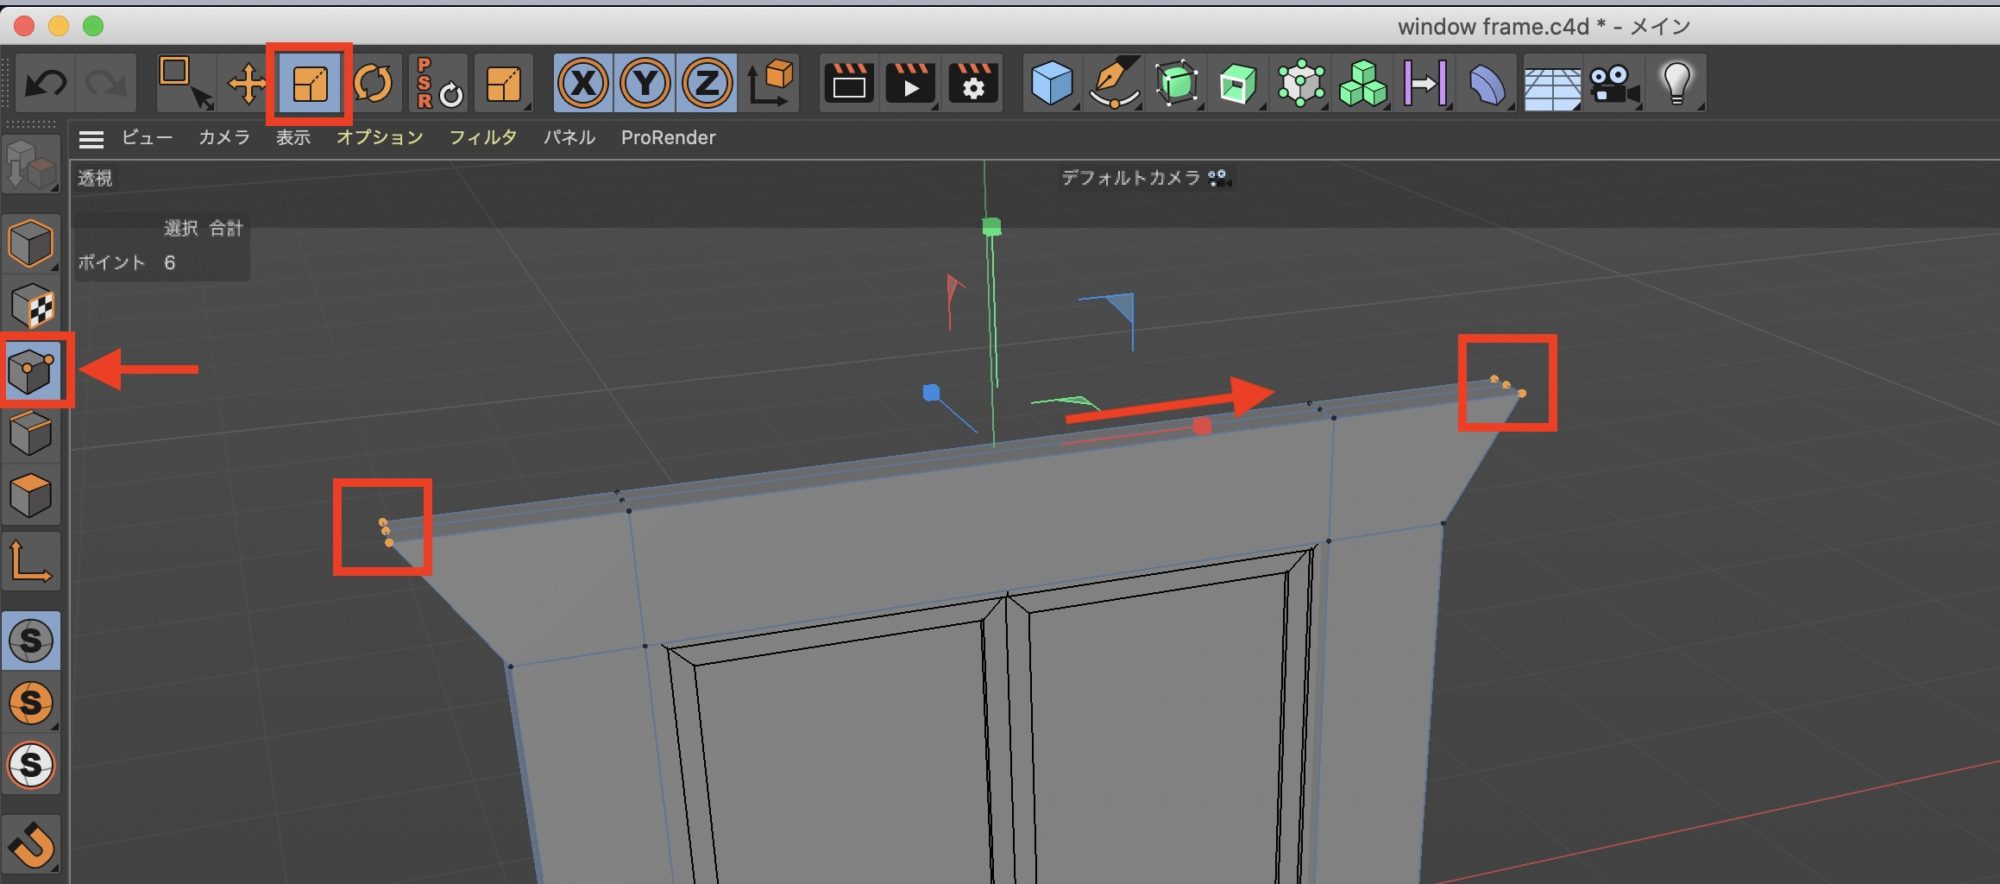Image resolution: width=2000 pixels, height=884 pixels.
Task: Click the ProRender menu item
Action: (668, 138)
